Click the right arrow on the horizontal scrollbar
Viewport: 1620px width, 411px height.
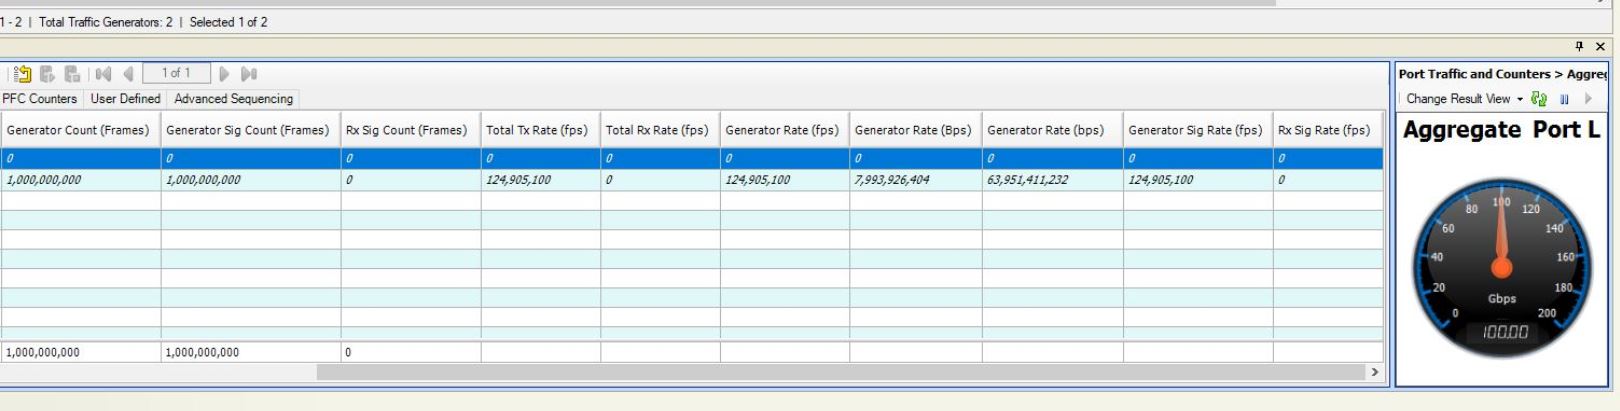(x=1374, y=372)
